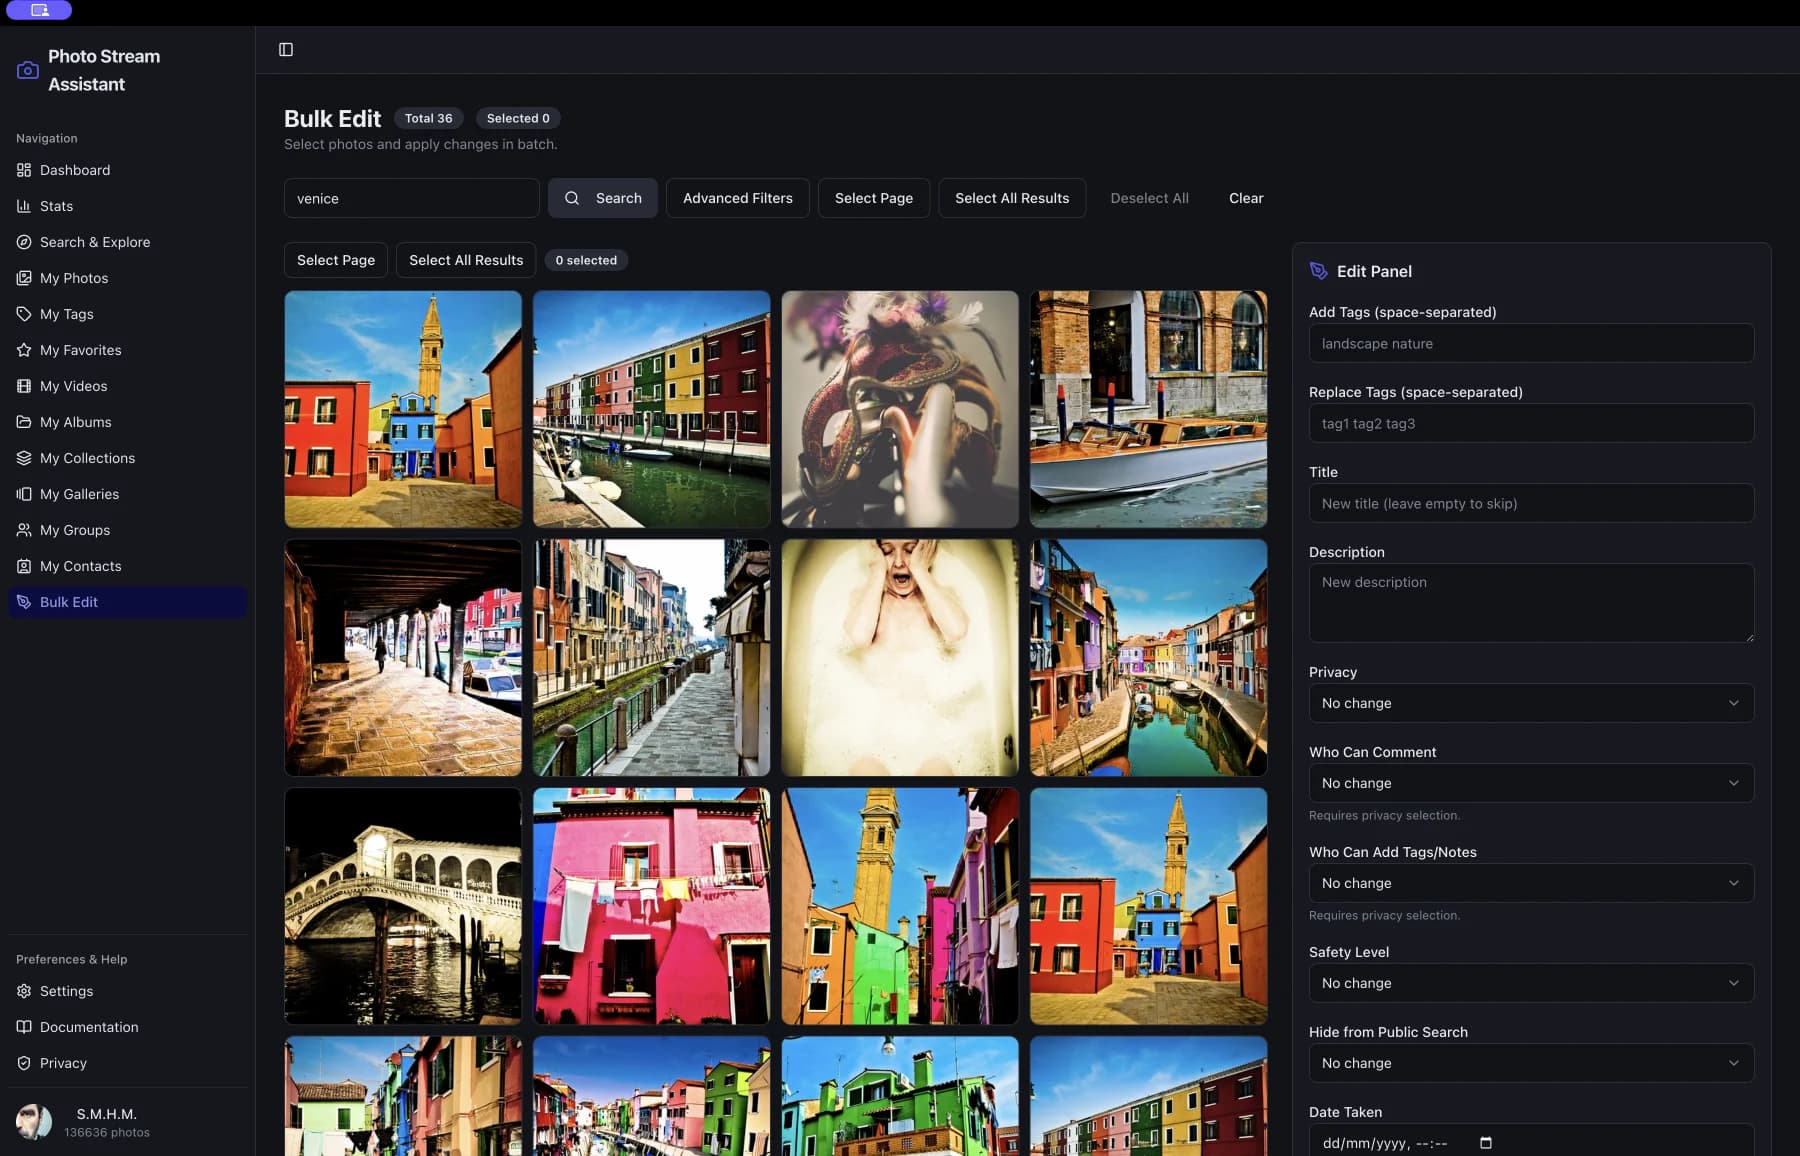Click the Photo Stream Assistant camera logo
The image size is (1800, 1156).
[x=27, y=69]
